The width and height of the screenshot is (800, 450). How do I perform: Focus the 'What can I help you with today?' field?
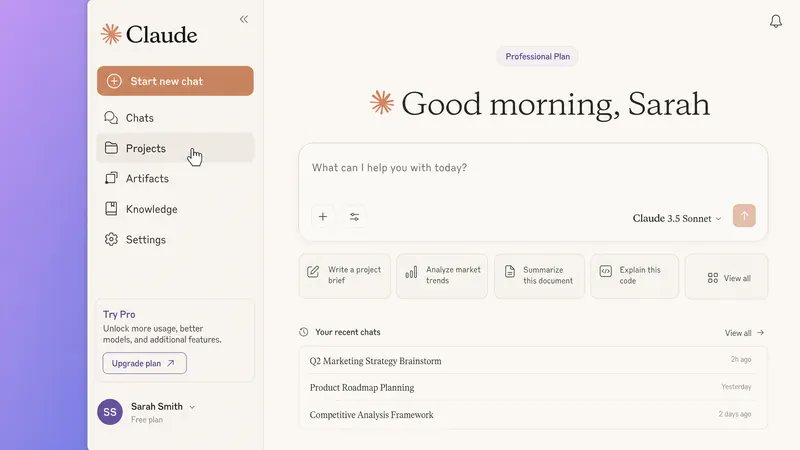click(x=533, y=168)
